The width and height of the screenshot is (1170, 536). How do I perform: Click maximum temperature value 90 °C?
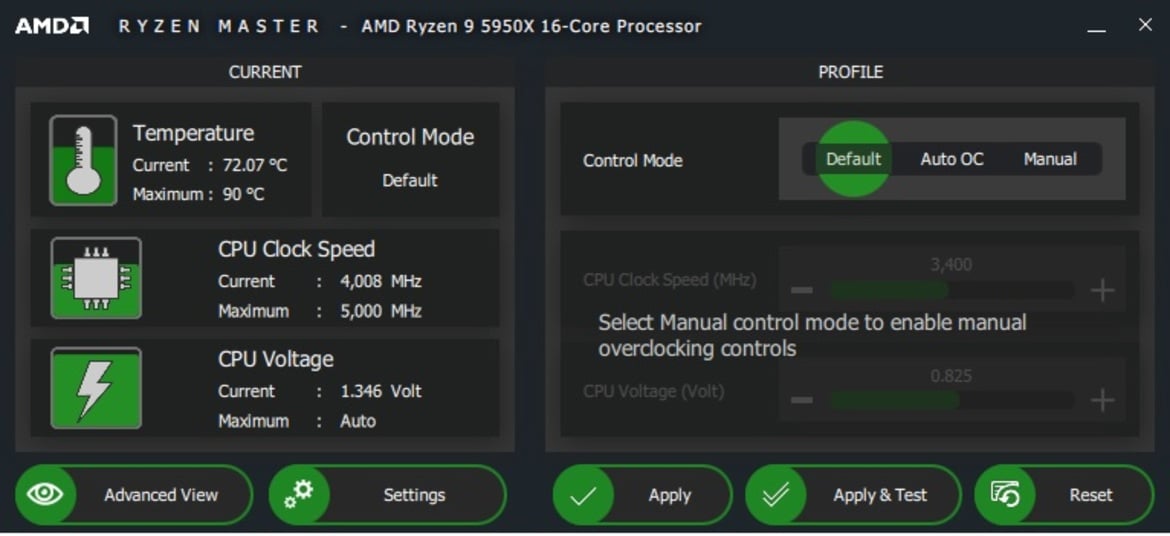coord(243,195)
